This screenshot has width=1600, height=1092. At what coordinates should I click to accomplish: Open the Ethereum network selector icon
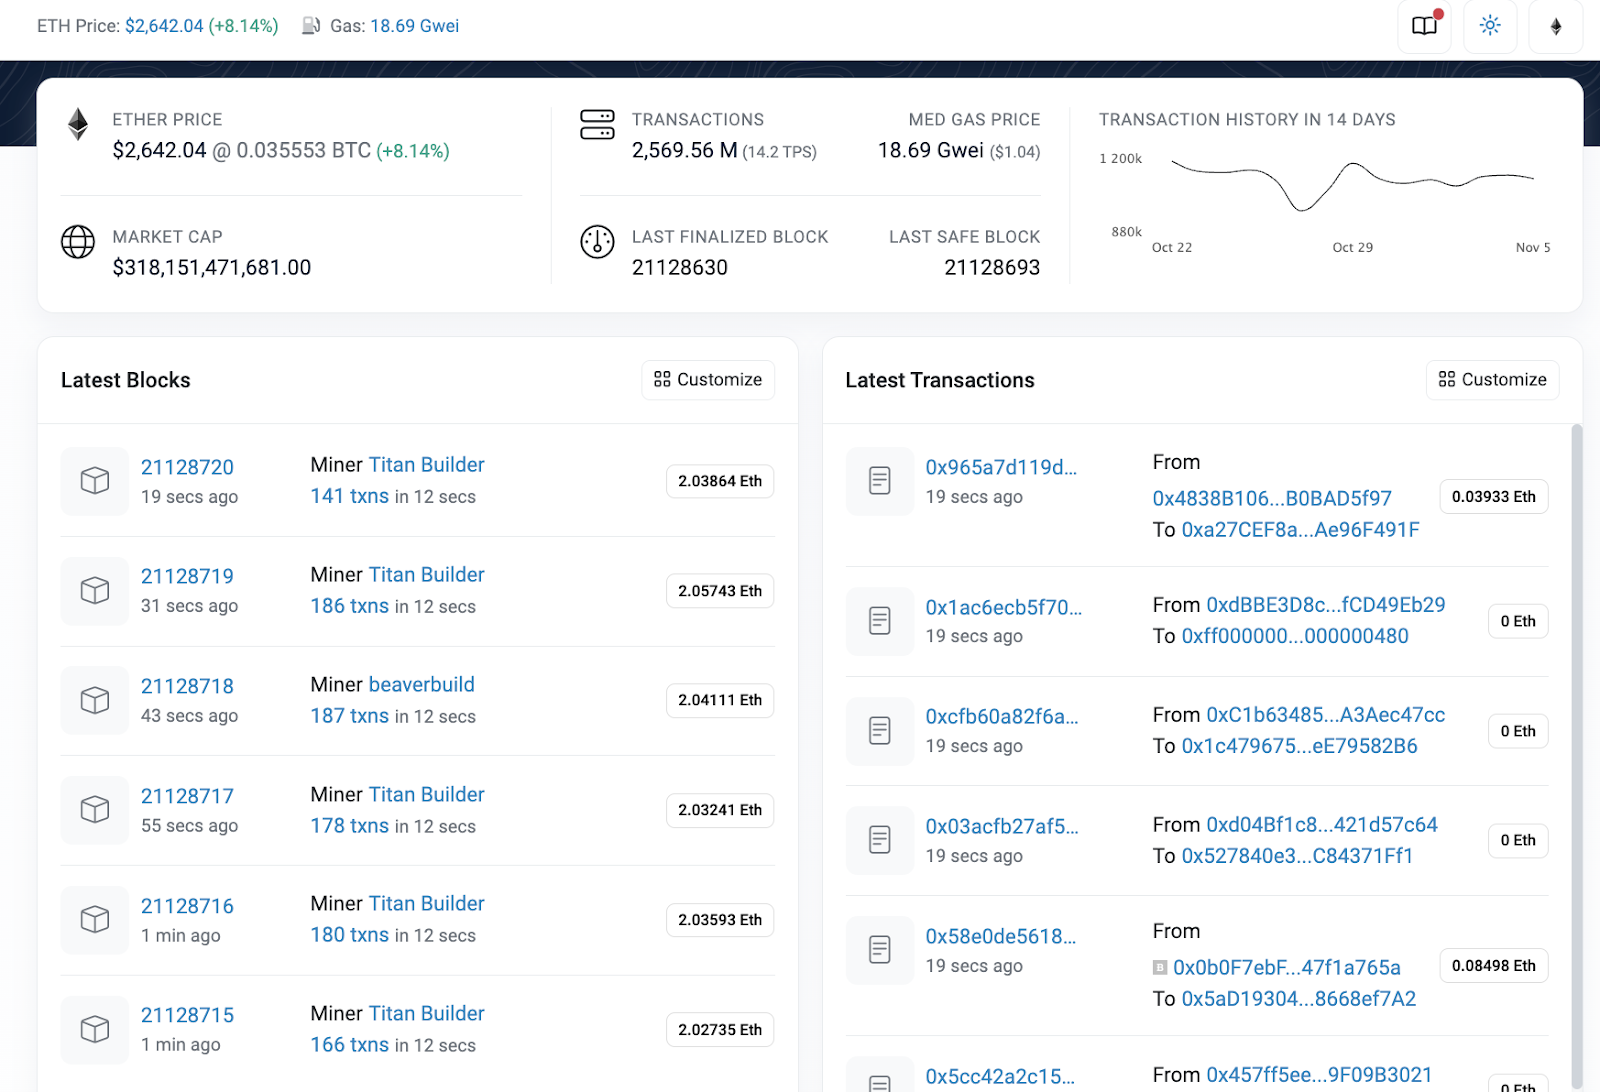tap(1555, 26)
